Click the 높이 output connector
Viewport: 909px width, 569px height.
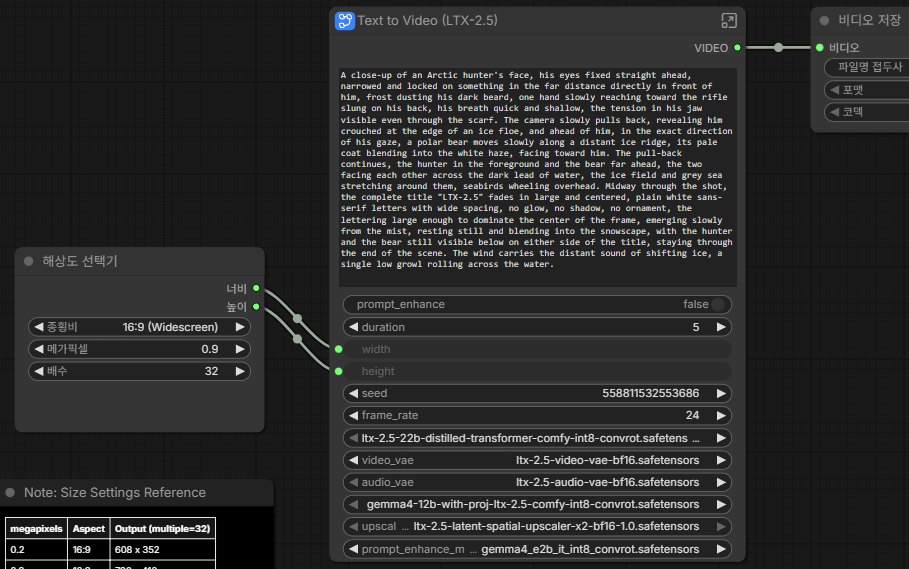tap(256, 307)
